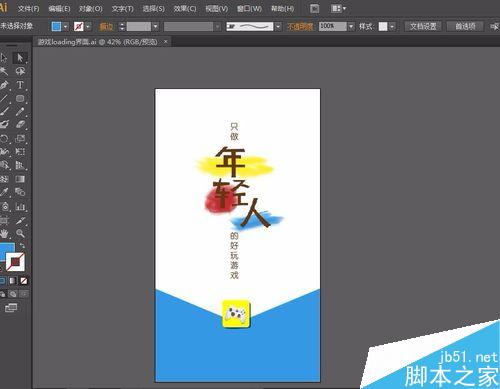Select the Blob Brush tool

point(4,125)
